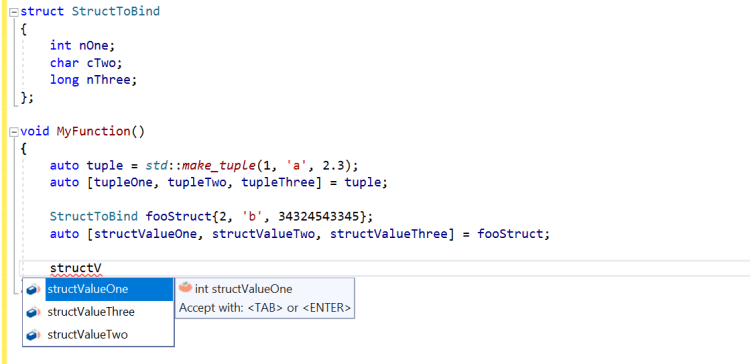The image size is (750, 364).
Task: Click the variable icon beside structValueTwo
Action: tap(33, 335)
